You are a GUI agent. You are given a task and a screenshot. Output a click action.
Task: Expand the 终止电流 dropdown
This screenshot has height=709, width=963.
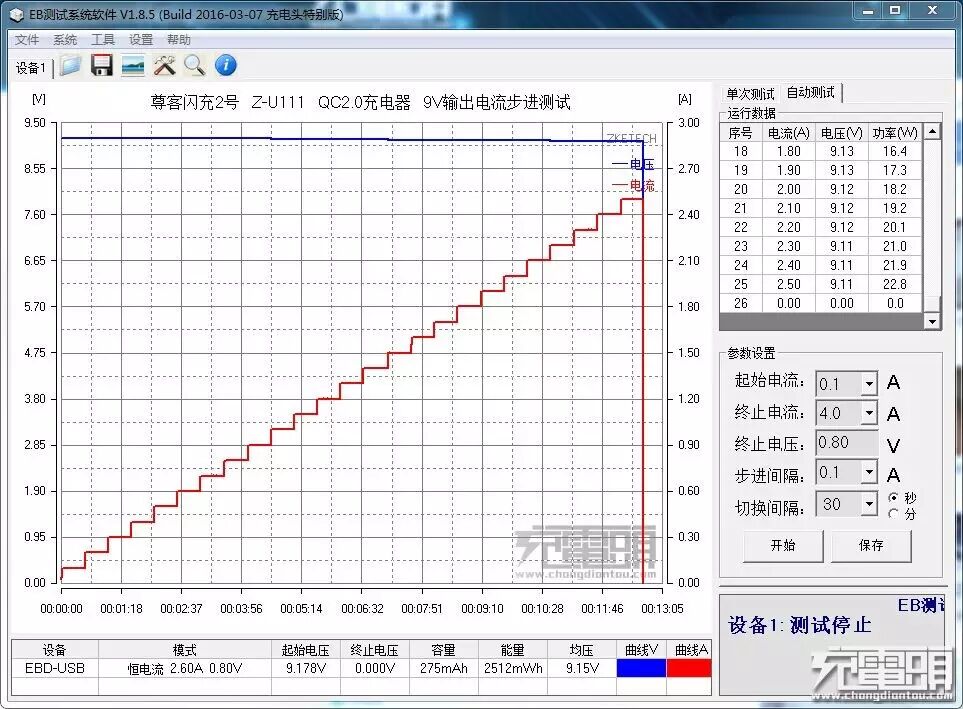tap(868, 413)
